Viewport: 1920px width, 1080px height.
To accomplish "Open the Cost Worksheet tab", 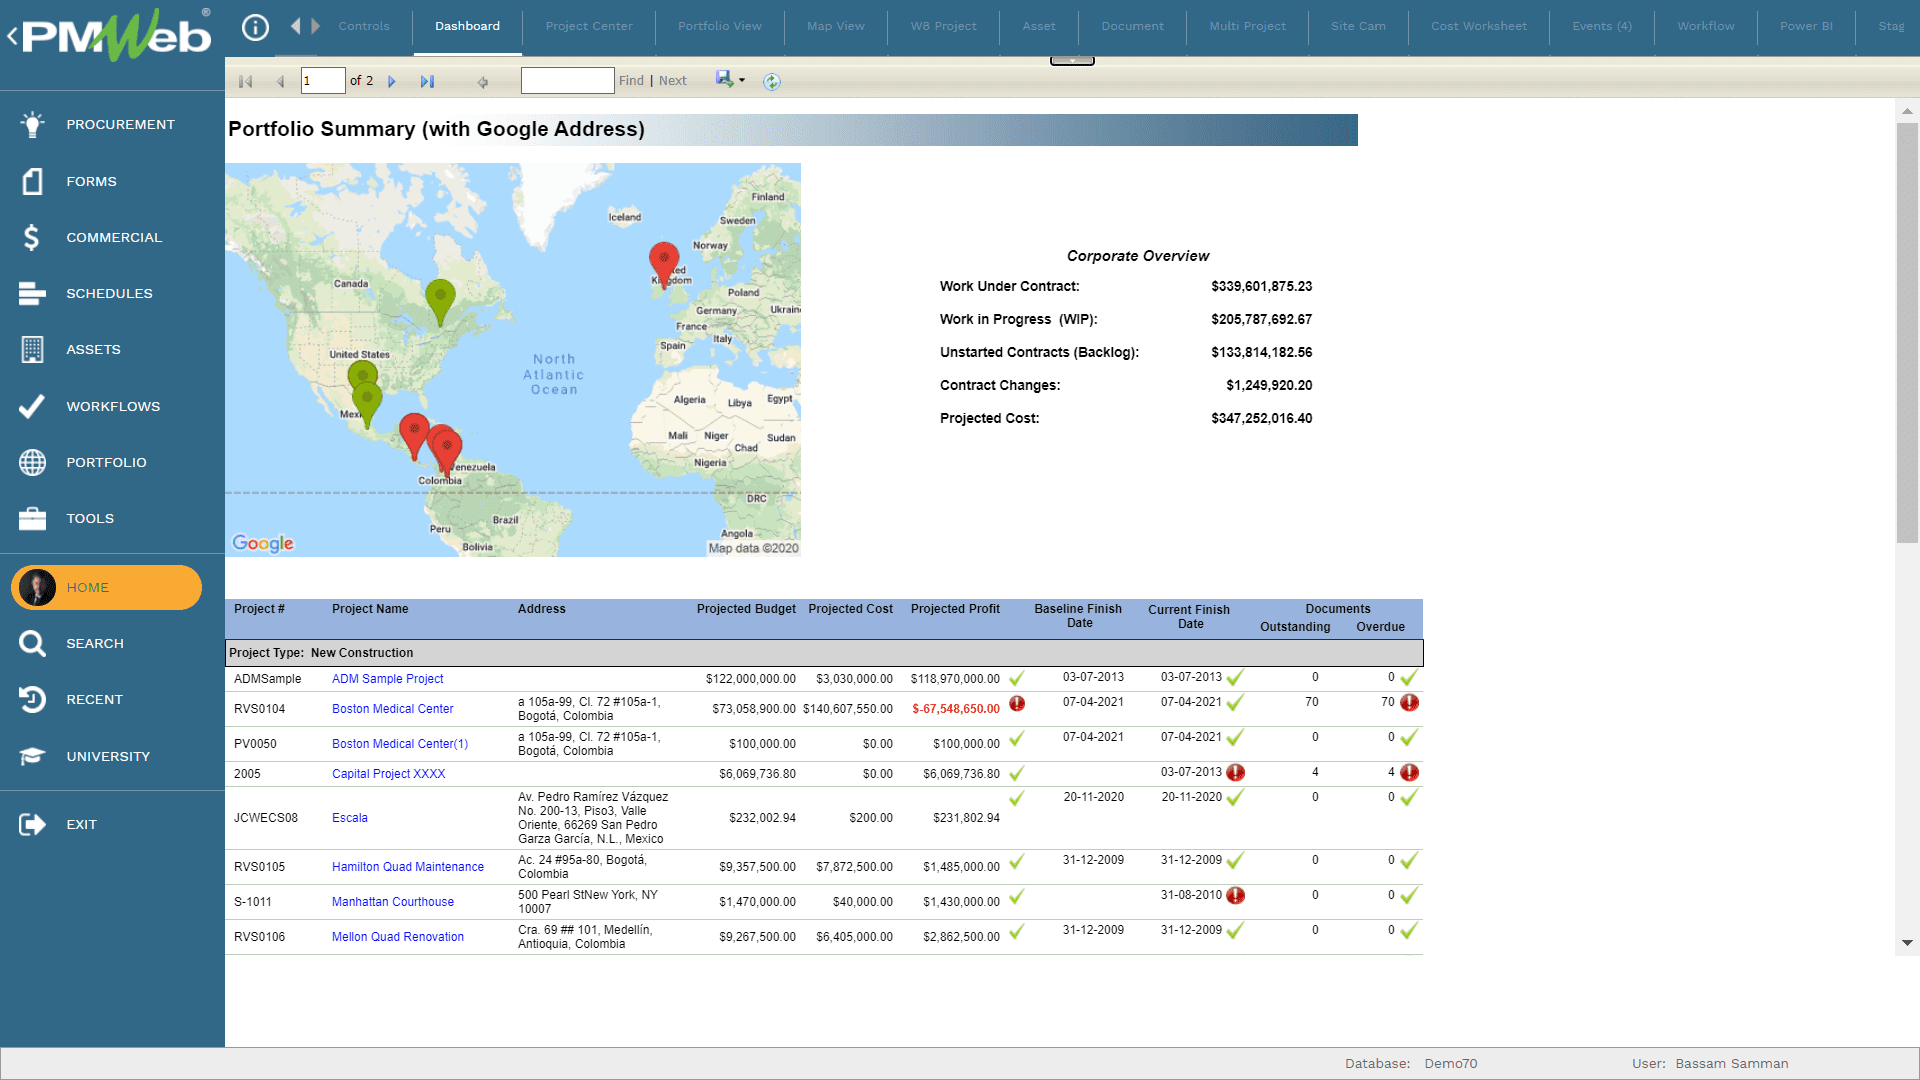I will 1479,26.
